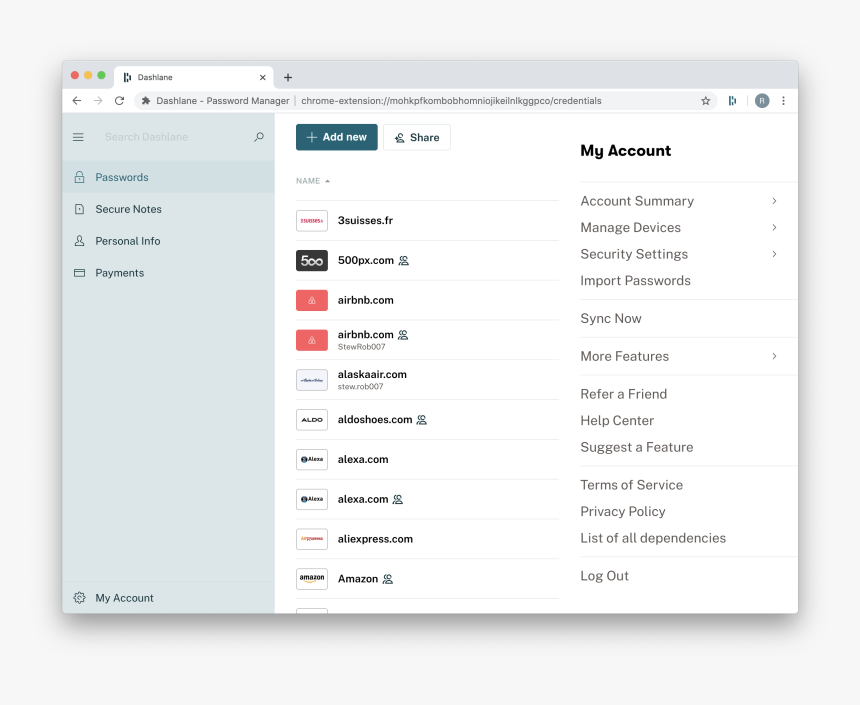Switch to the Dashlane browser tab

[193, 77]
